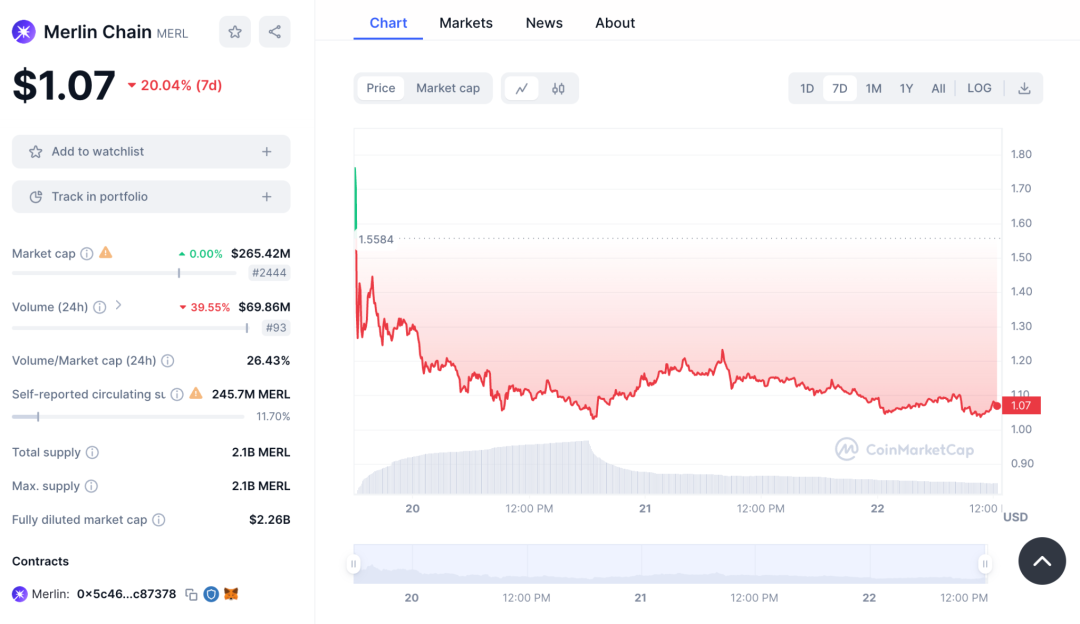Click the scroll-to-top arrow button
Image resolution: width=1080 pixels, height=624 pixels.
(1042, 561)
